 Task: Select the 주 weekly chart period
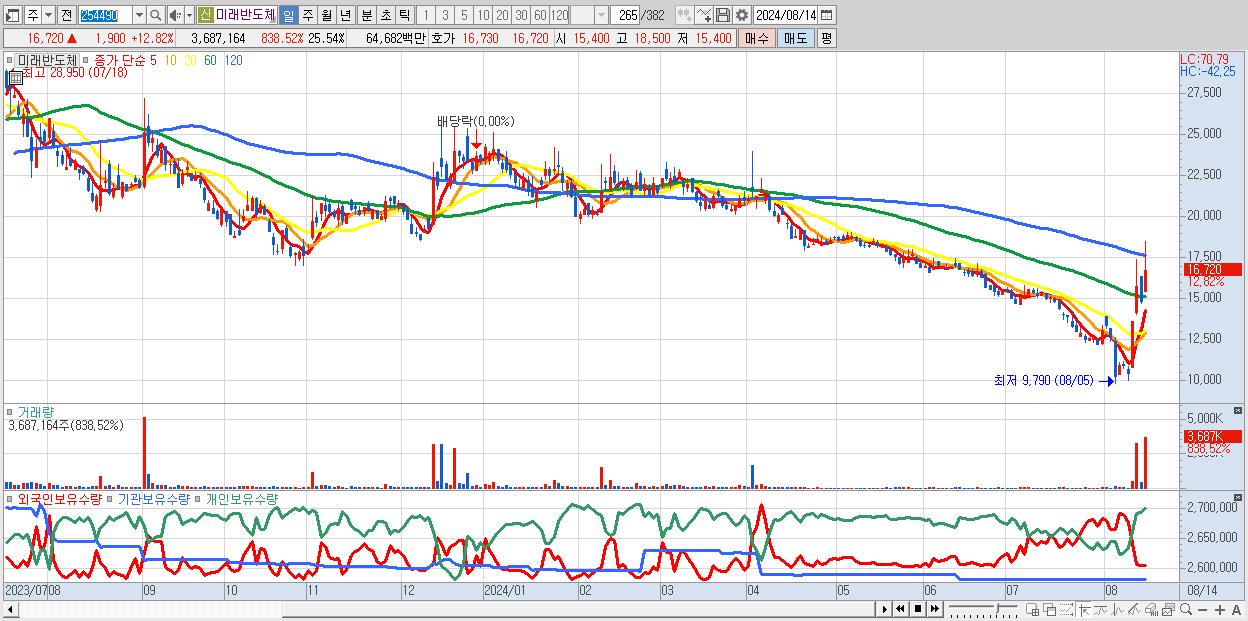coord(307,15)
